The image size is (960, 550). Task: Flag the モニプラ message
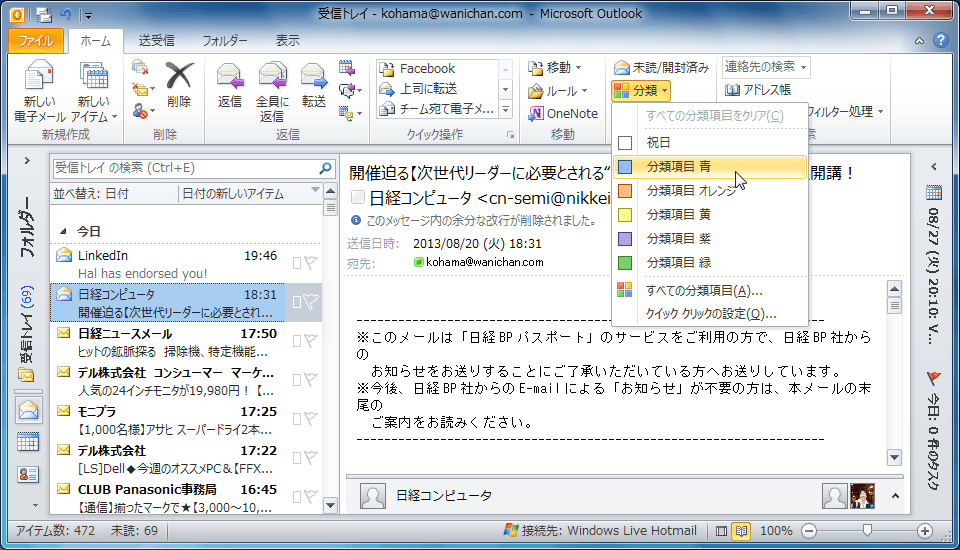coord(312,419)
